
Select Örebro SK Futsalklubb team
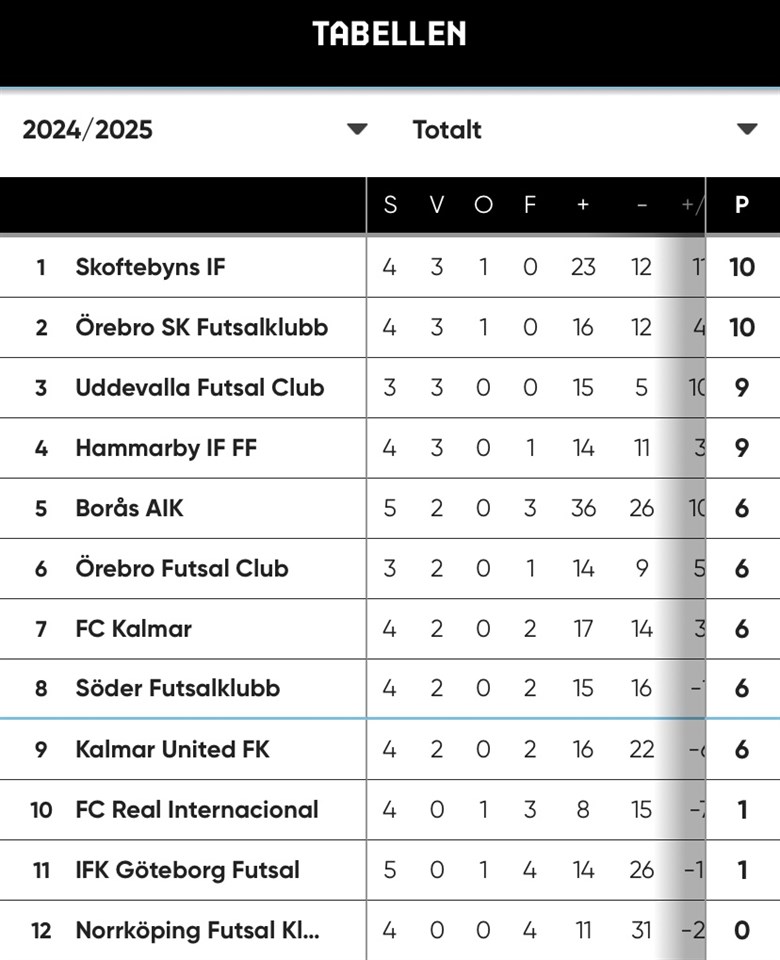click(x=201, y=327)
